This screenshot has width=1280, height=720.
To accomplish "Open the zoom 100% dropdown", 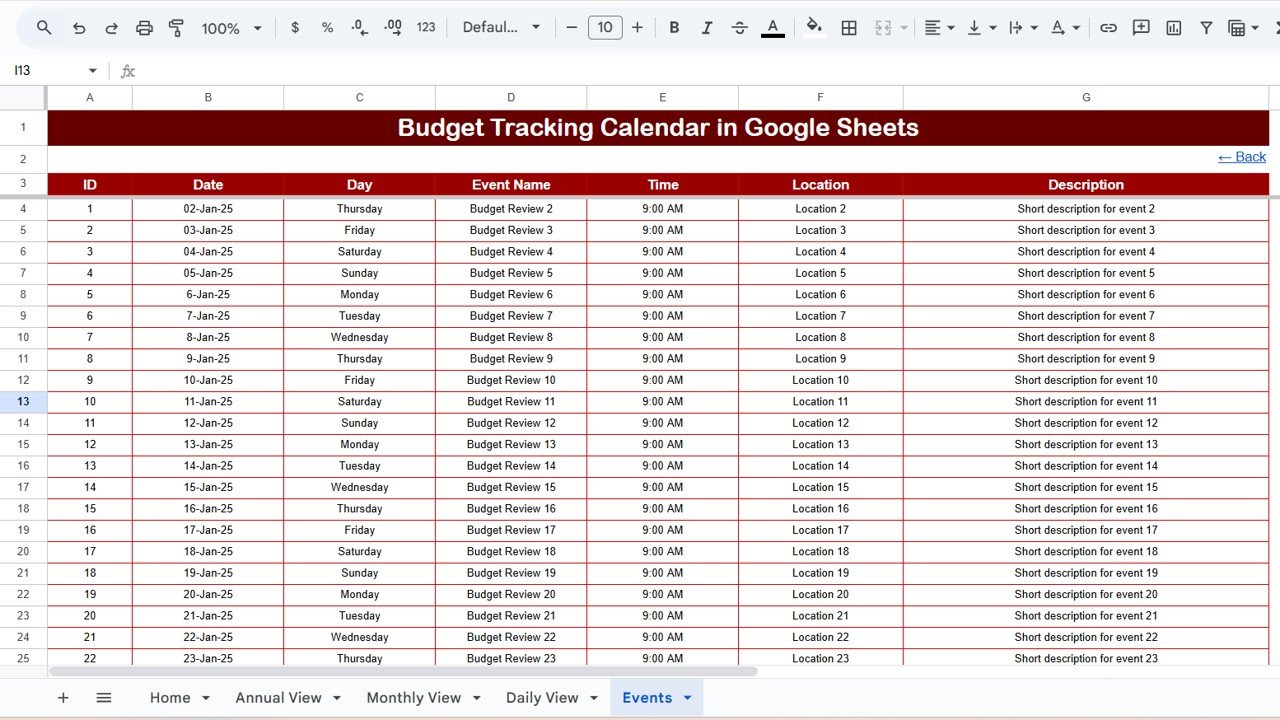I will coord(232,28).
